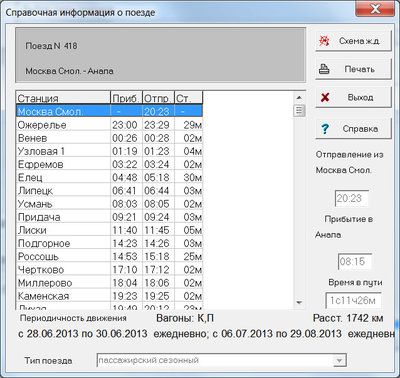
Task: Select the Елец station row
Action: point(109,177)
